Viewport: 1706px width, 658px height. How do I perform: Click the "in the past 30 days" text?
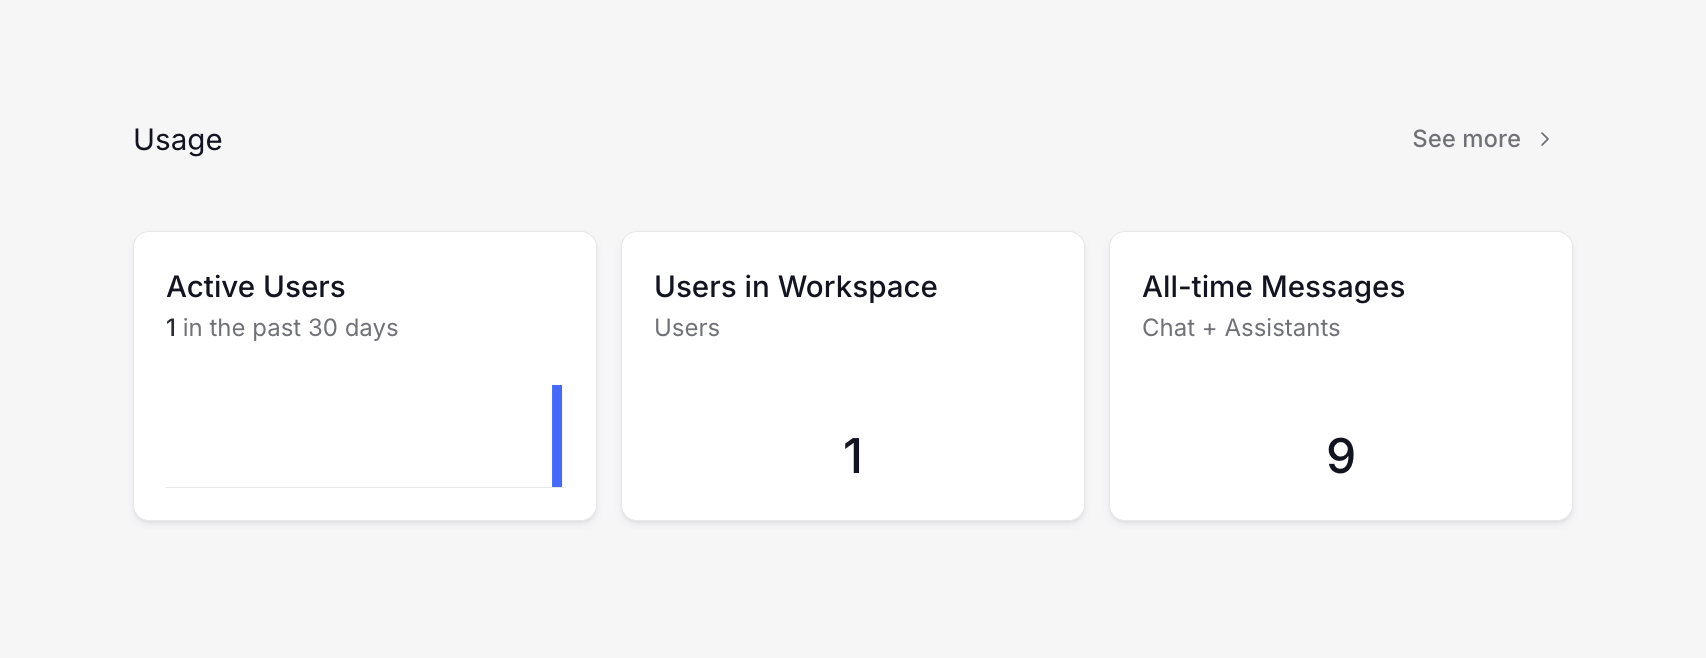[290, 328]
